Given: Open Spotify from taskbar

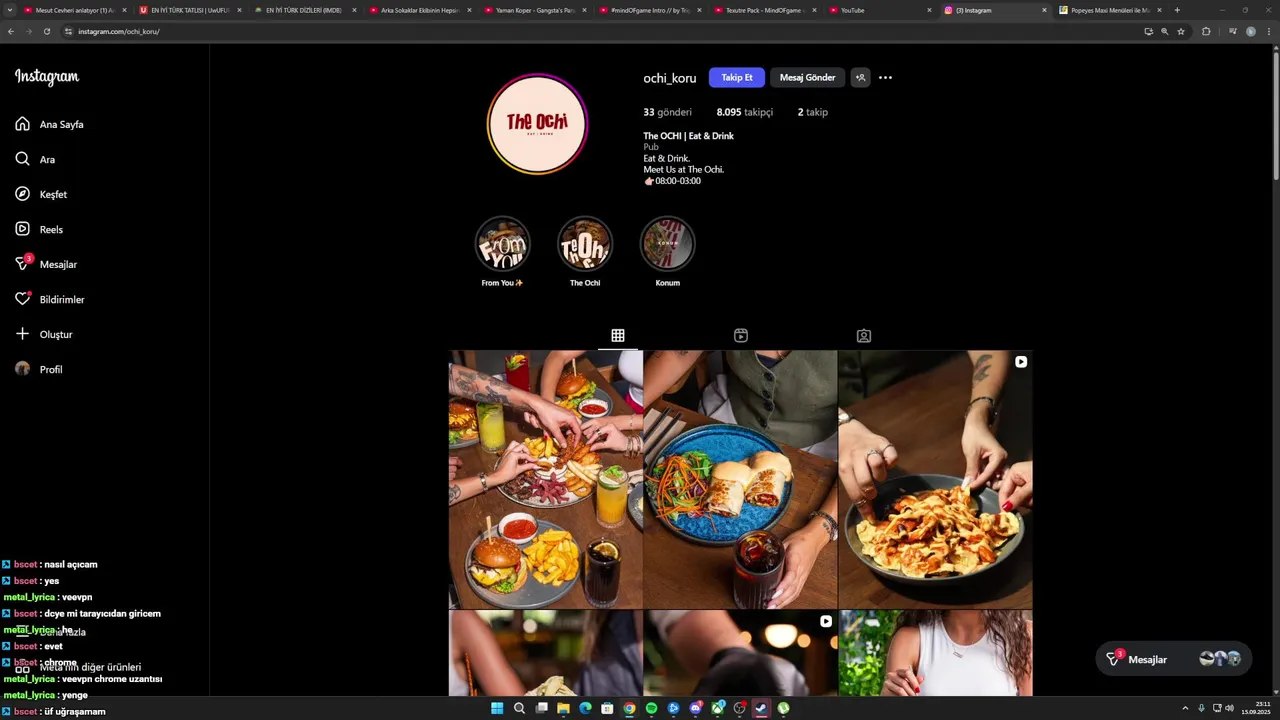Looking at the screenshot, I should click(x=651, y=708).
